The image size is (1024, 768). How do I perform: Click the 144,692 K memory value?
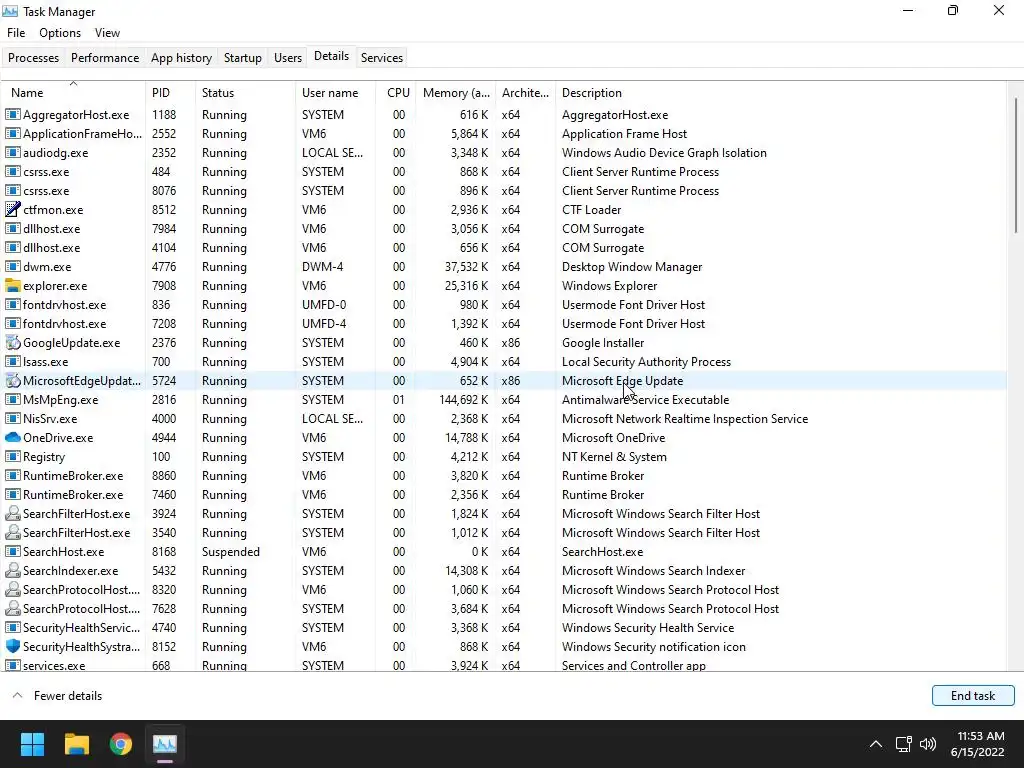click(x=464, y=399)
